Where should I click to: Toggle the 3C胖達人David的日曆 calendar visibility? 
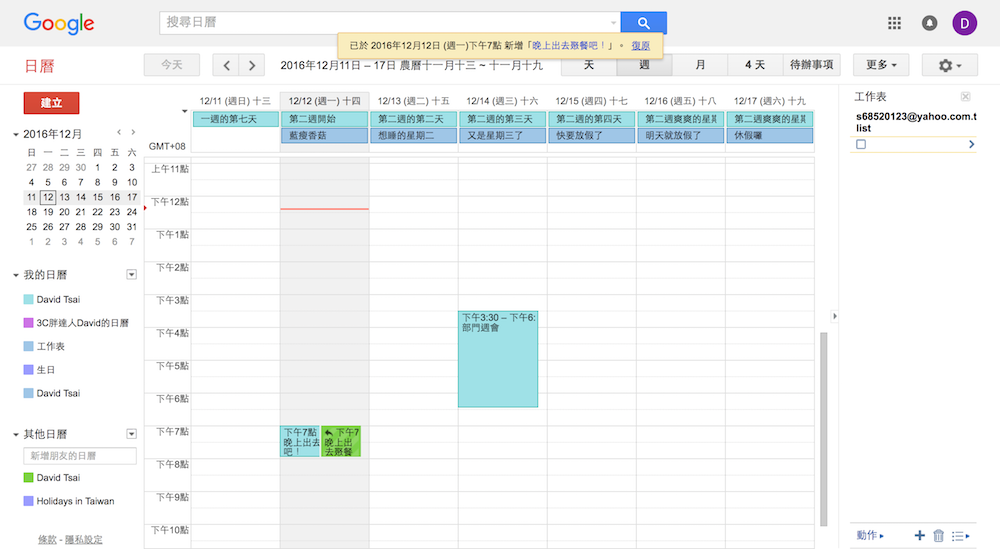pyautogui.click(x=28, y=323)
